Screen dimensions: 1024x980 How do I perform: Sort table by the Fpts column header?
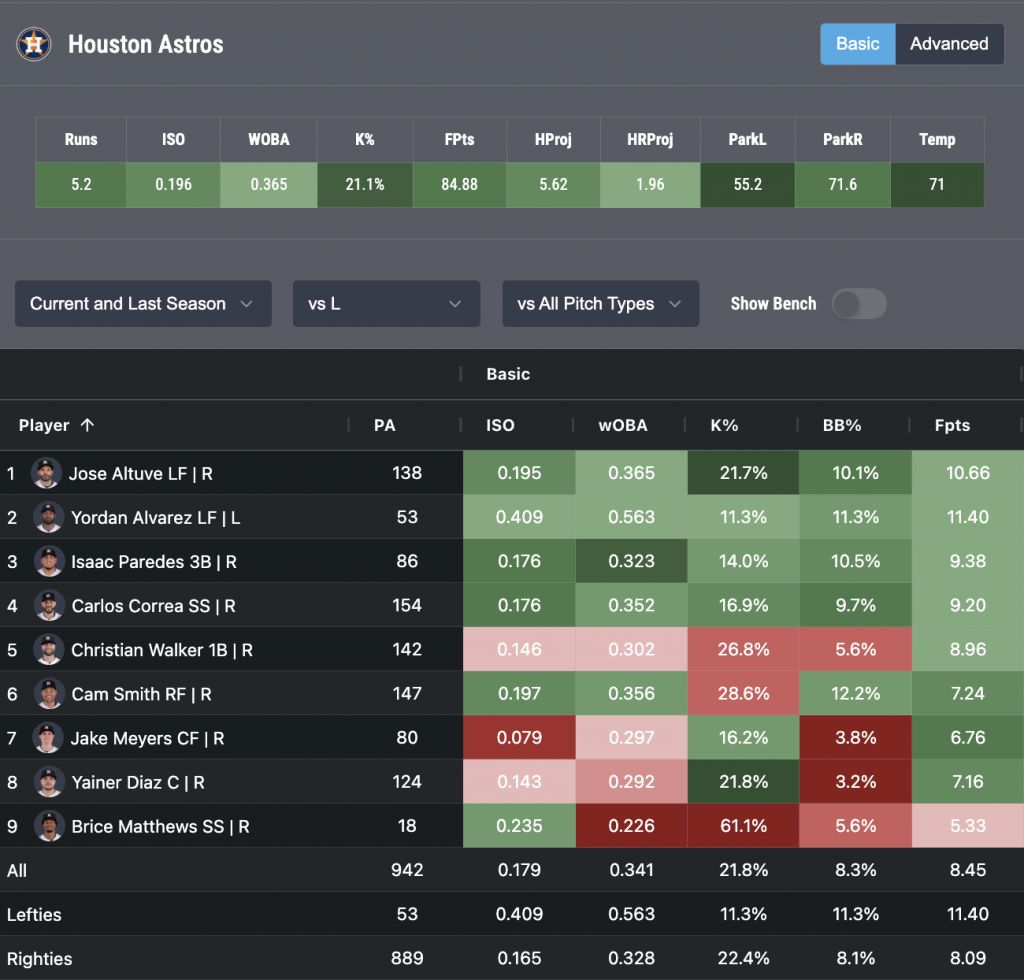click(x=951, y=425)
